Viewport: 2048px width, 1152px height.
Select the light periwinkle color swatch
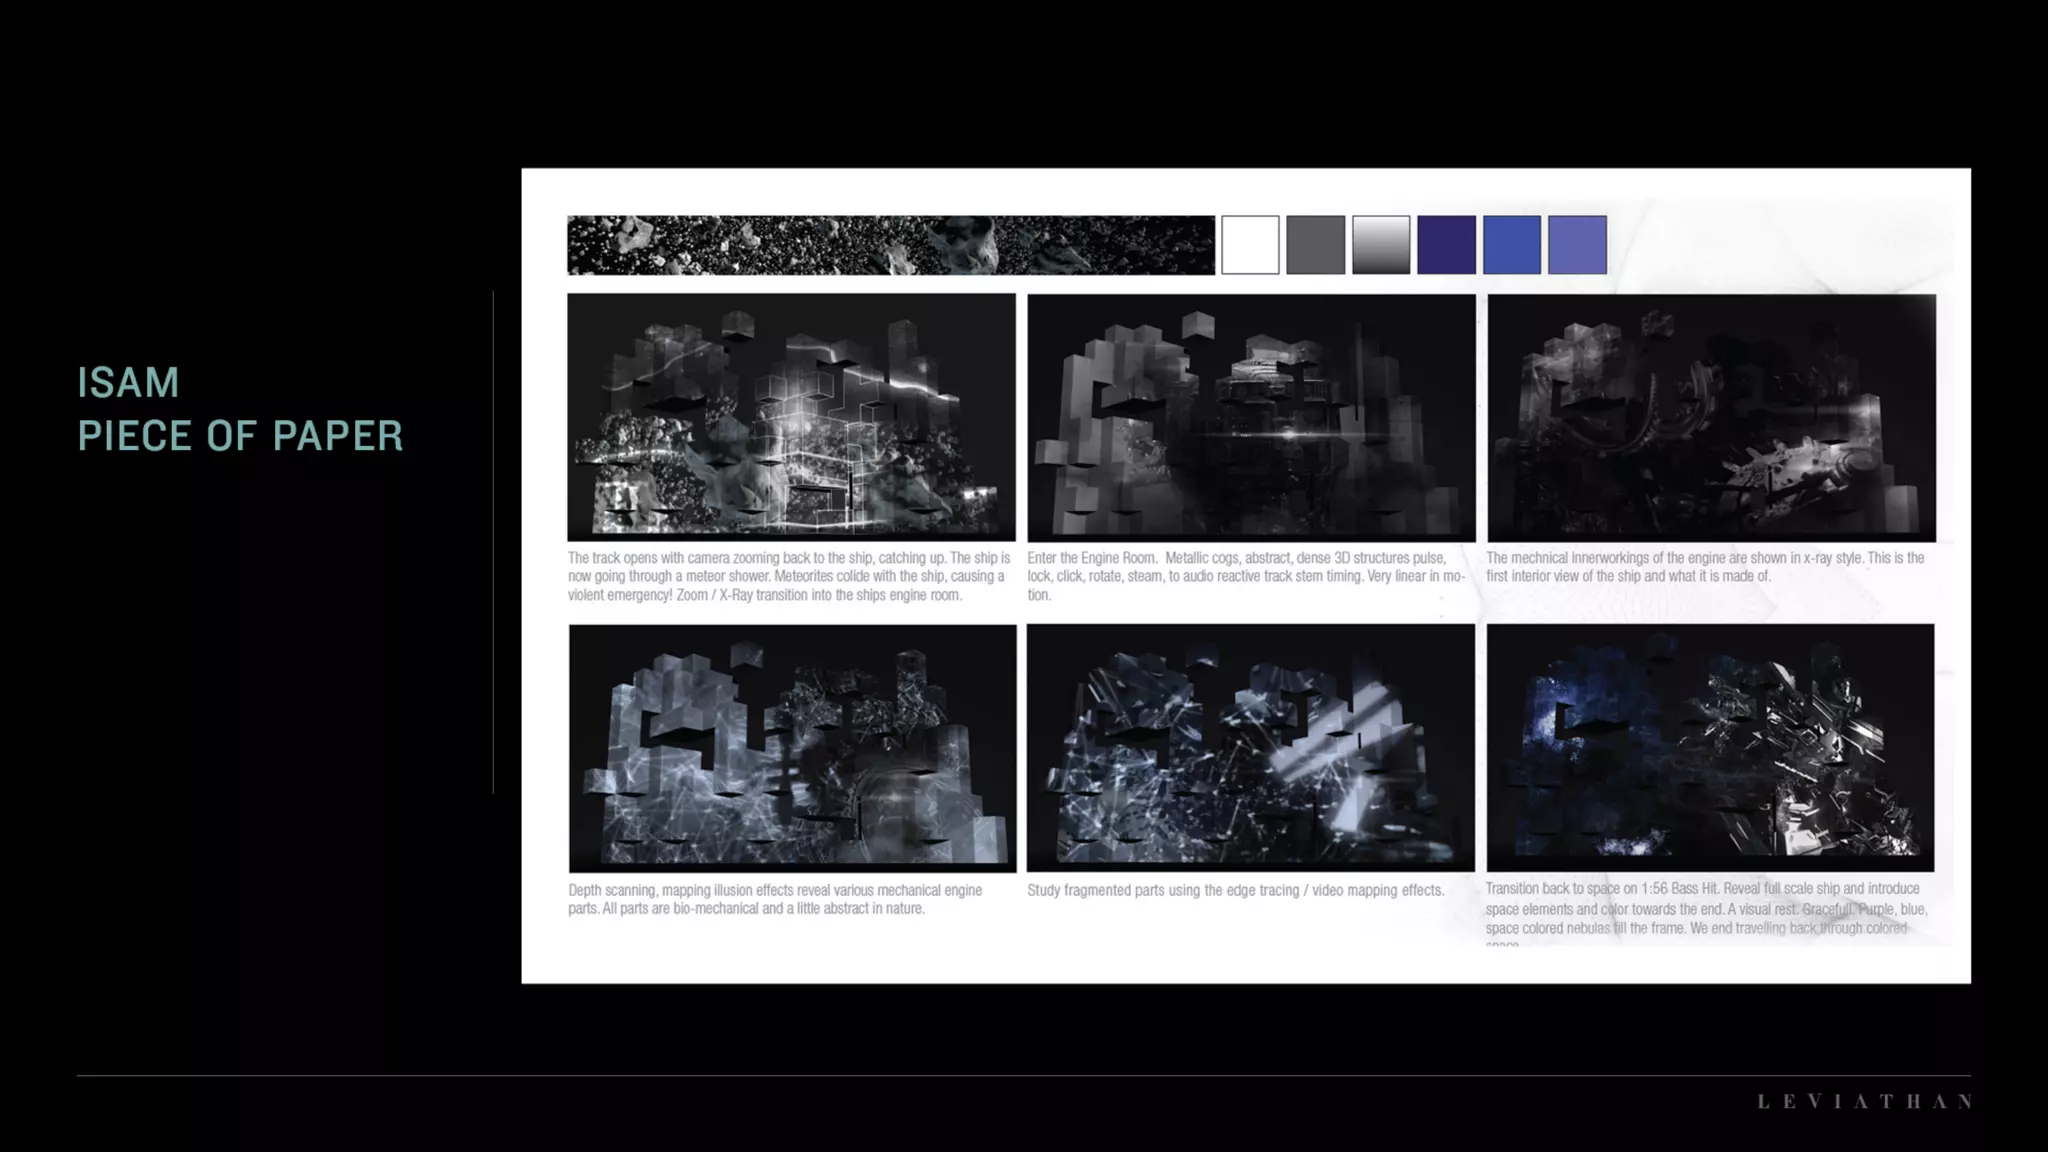1577,245
